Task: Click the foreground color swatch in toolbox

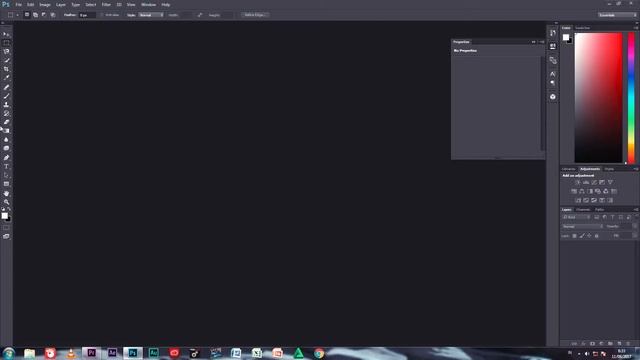Action: (x=4, y=216)
